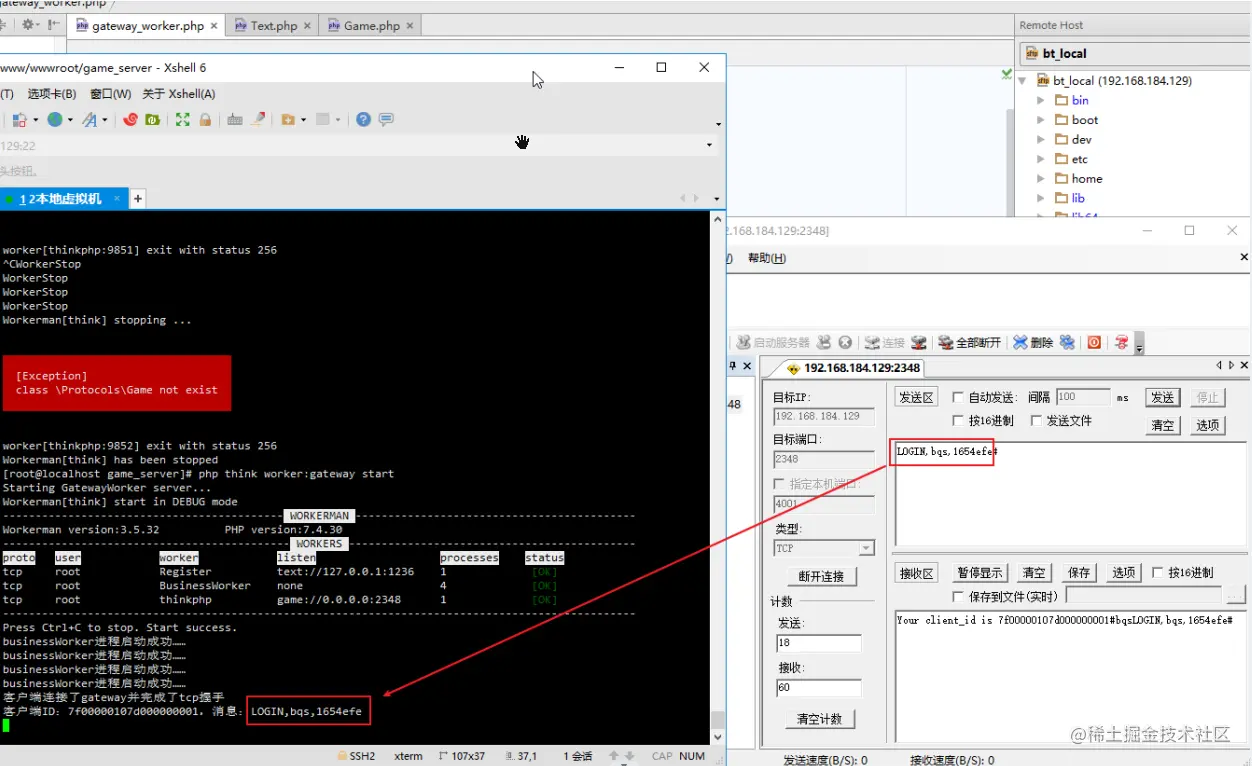Expand the home folder tree node
1252x766 pixels.
tap(1040, 179)
